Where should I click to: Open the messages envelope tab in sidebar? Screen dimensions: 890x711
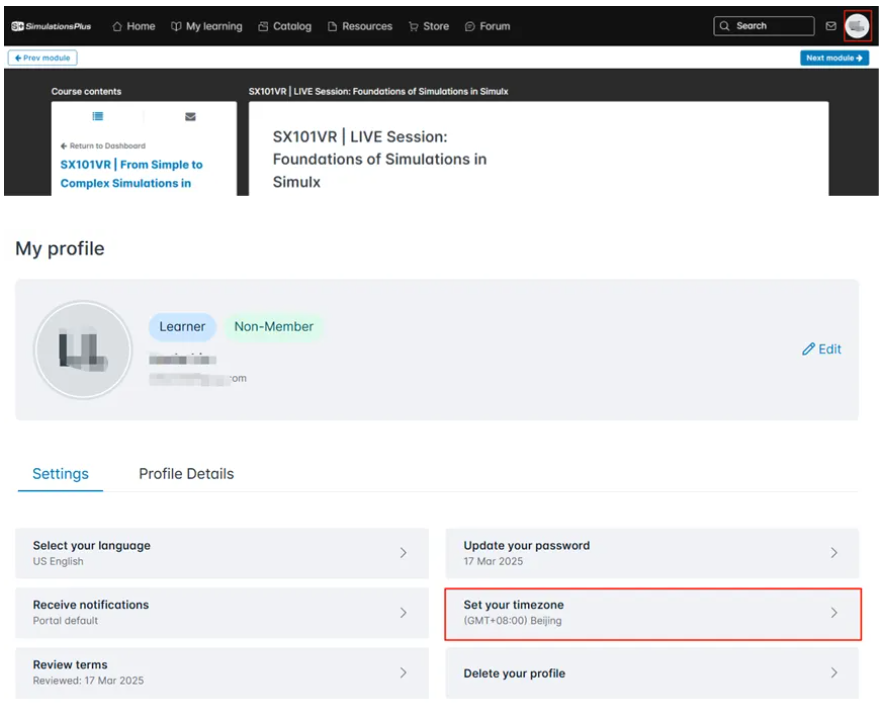coord(190,116)
